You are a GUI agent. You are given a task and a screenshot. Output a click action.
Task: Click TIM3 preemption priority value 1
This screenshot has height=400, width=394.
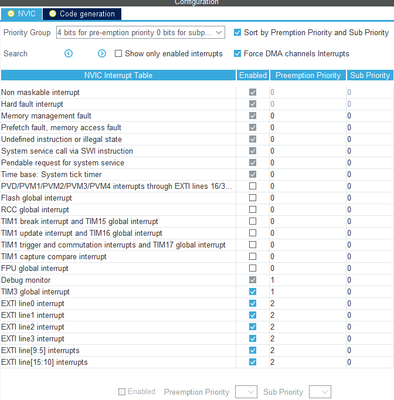coord(272,292)
